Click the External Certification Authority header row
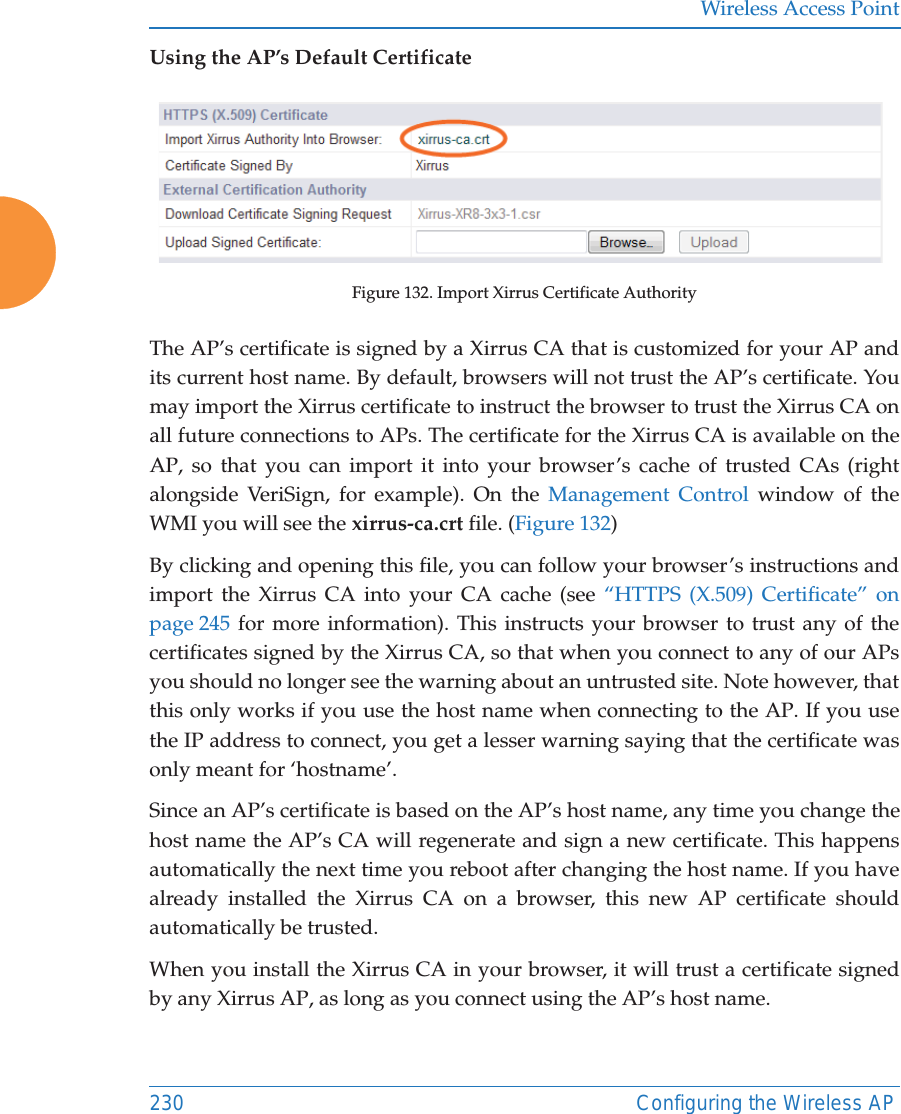Screen dimensions: 901x1114 pyautogui.click(x=264, y=189)
